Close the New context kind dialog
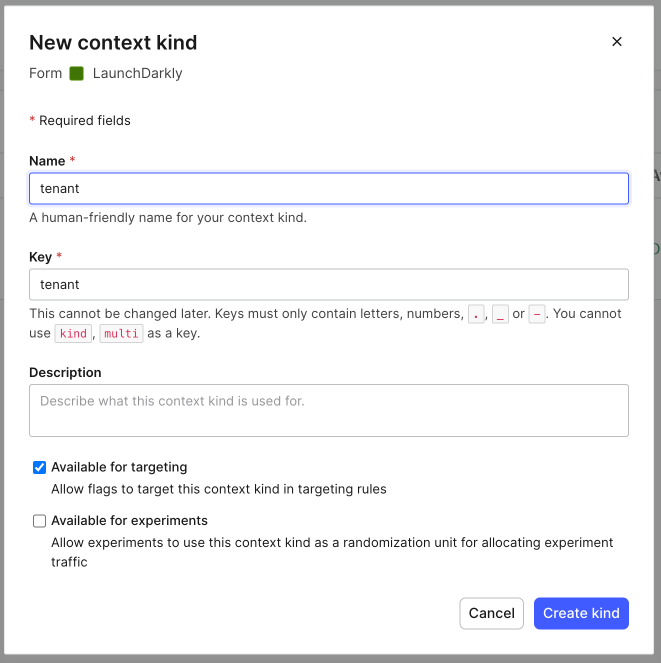Screen dimensions: 661x663 617,42
